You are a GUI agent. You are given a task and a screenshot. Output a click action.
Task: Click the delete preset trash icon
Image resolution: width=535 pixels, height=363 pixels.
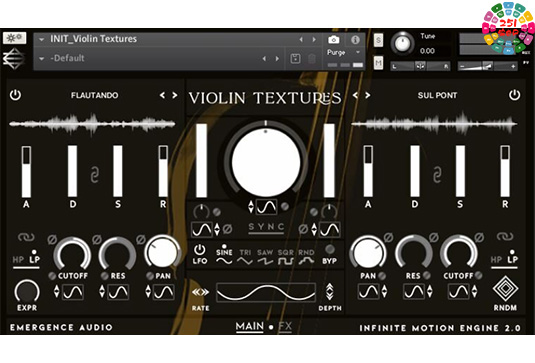312,59
